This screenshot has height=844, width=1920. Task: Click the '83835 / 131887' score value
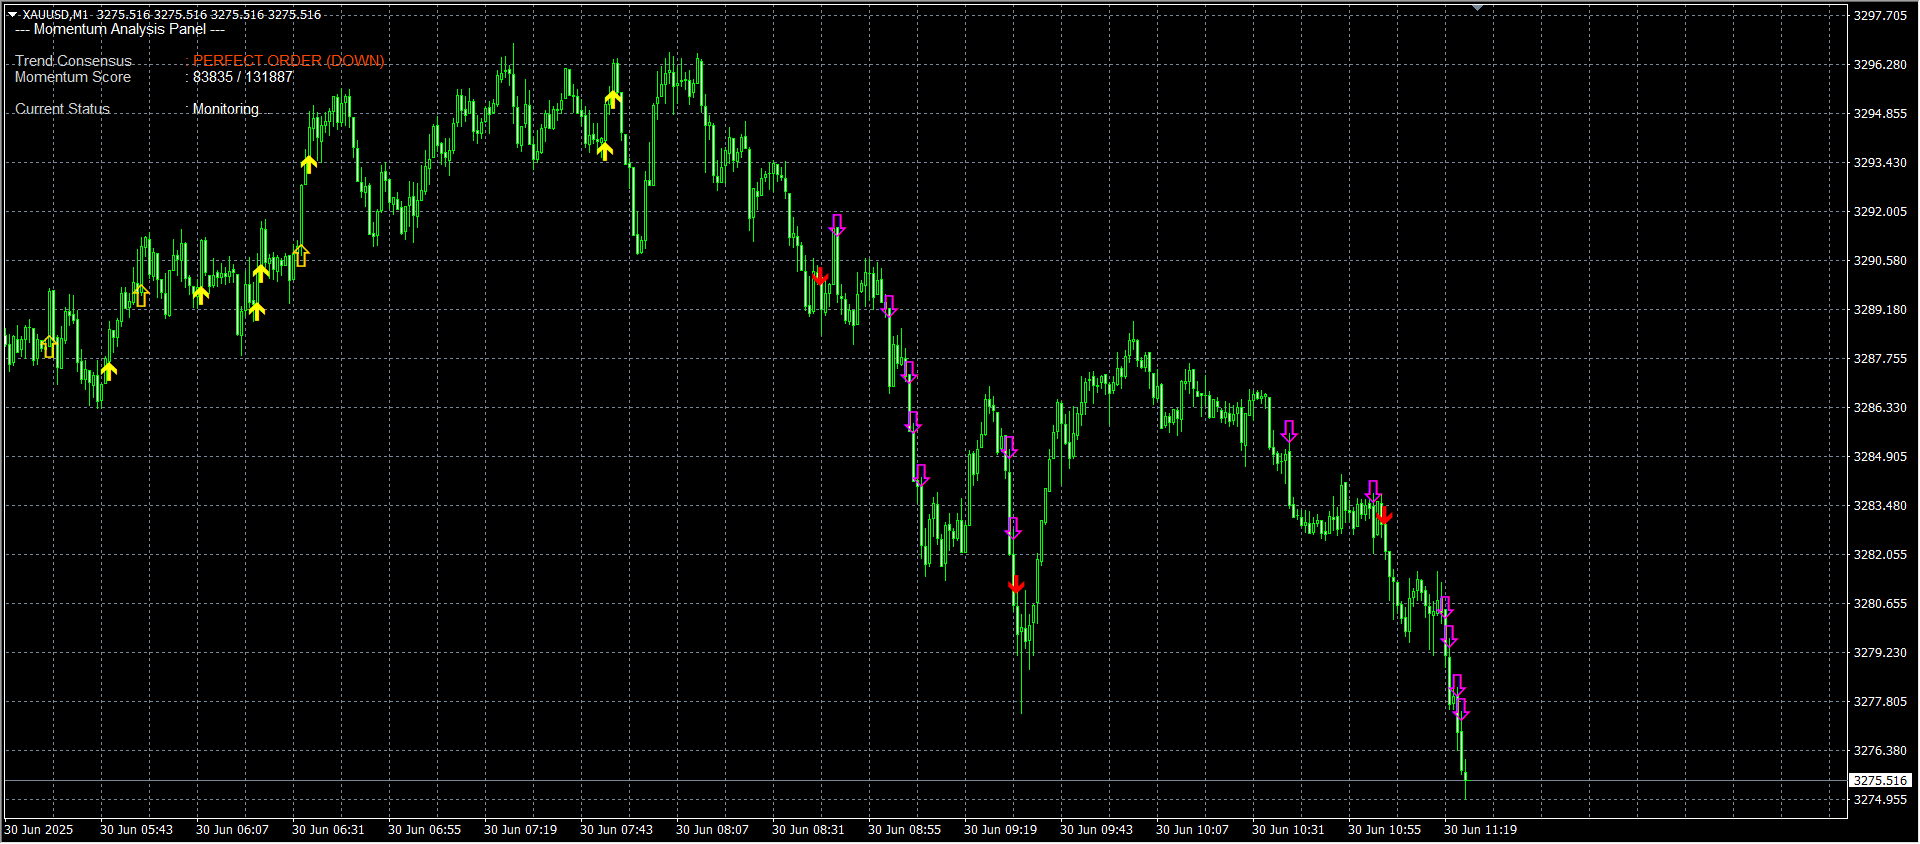tap(243, 77)
